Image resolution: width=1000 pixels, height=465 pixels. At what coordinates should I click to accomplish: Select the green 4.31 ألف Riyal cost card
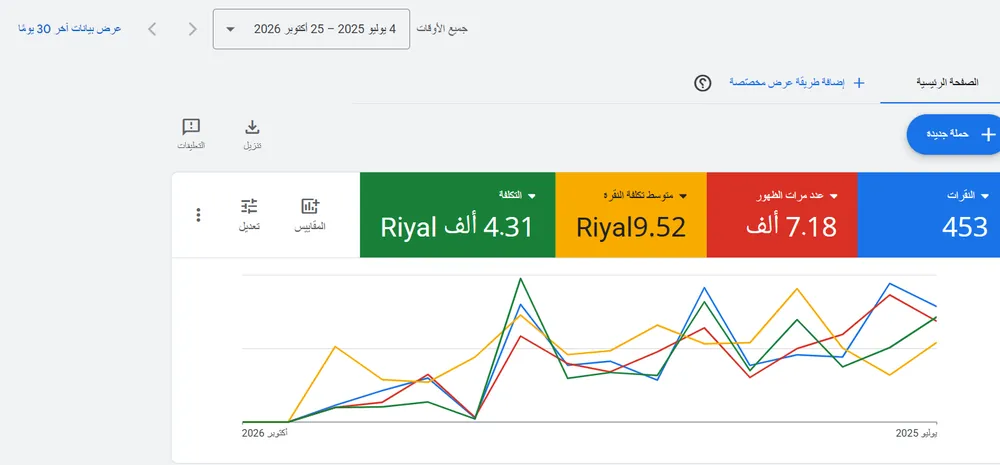(457, 215)
